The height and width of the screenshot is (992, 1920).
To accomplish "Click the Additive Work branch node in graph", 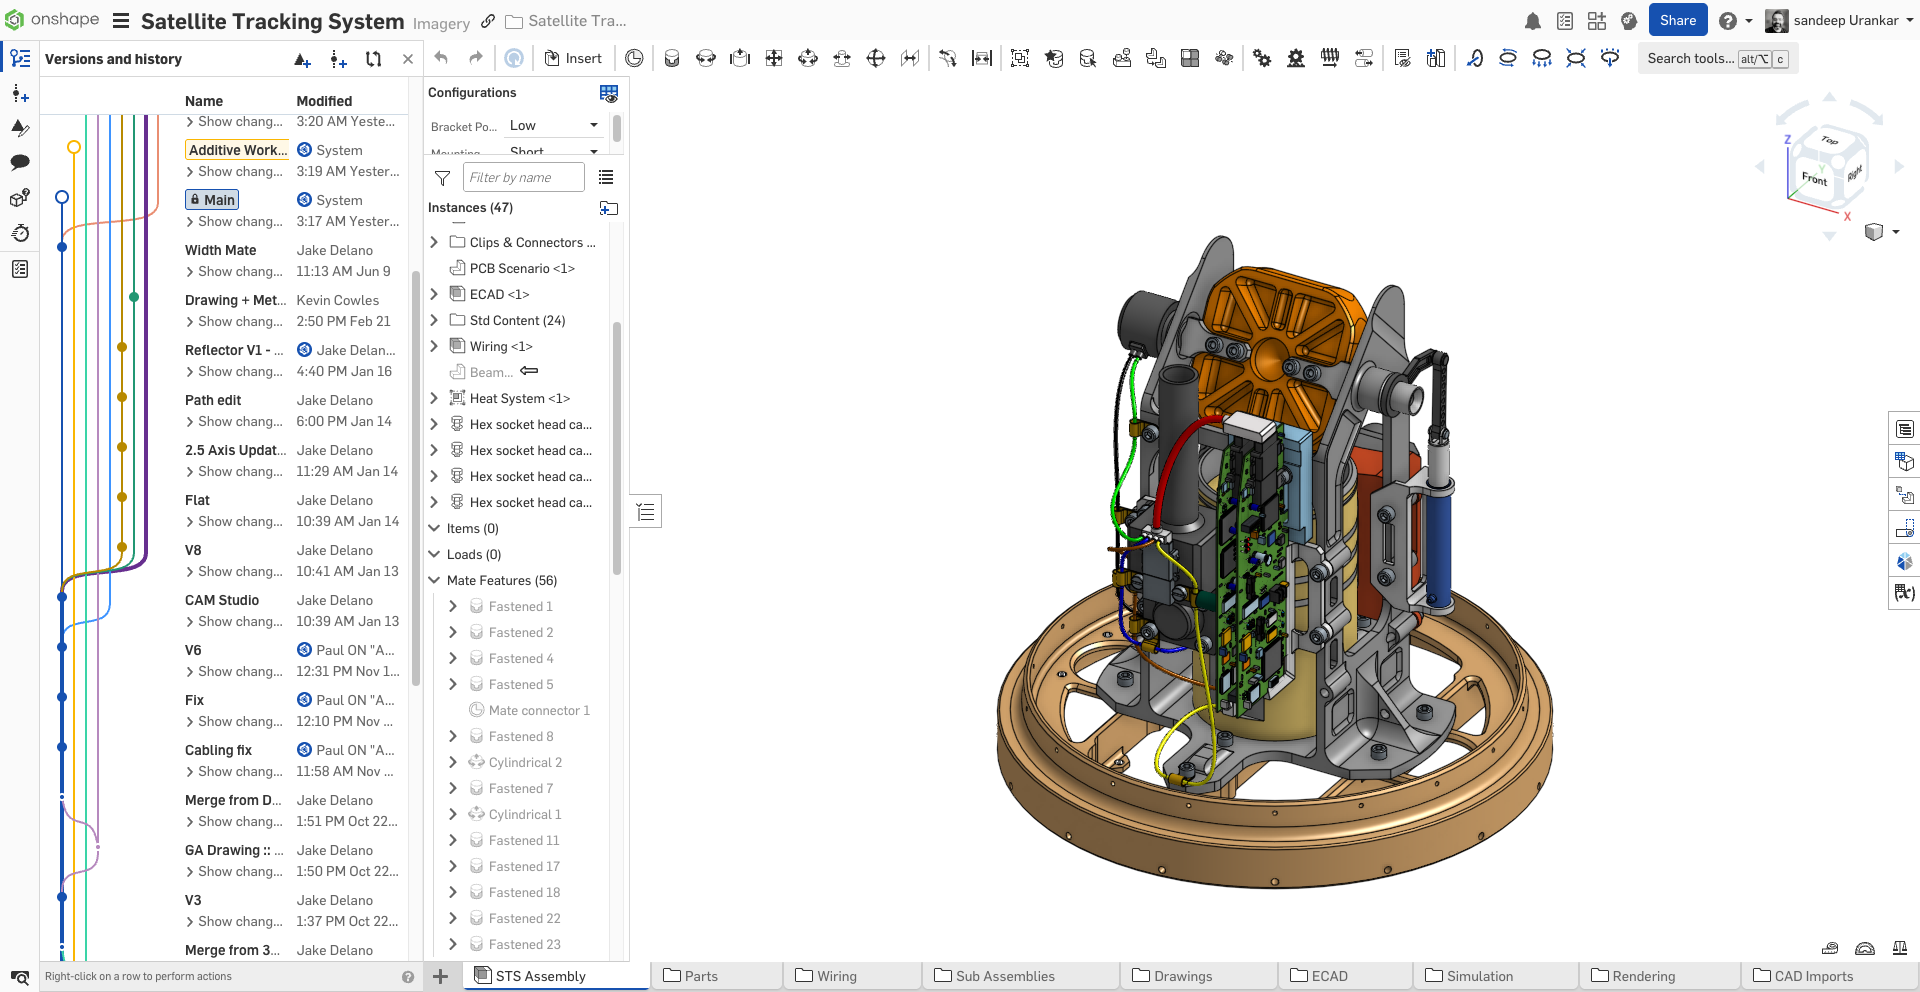I will (74, 147).
